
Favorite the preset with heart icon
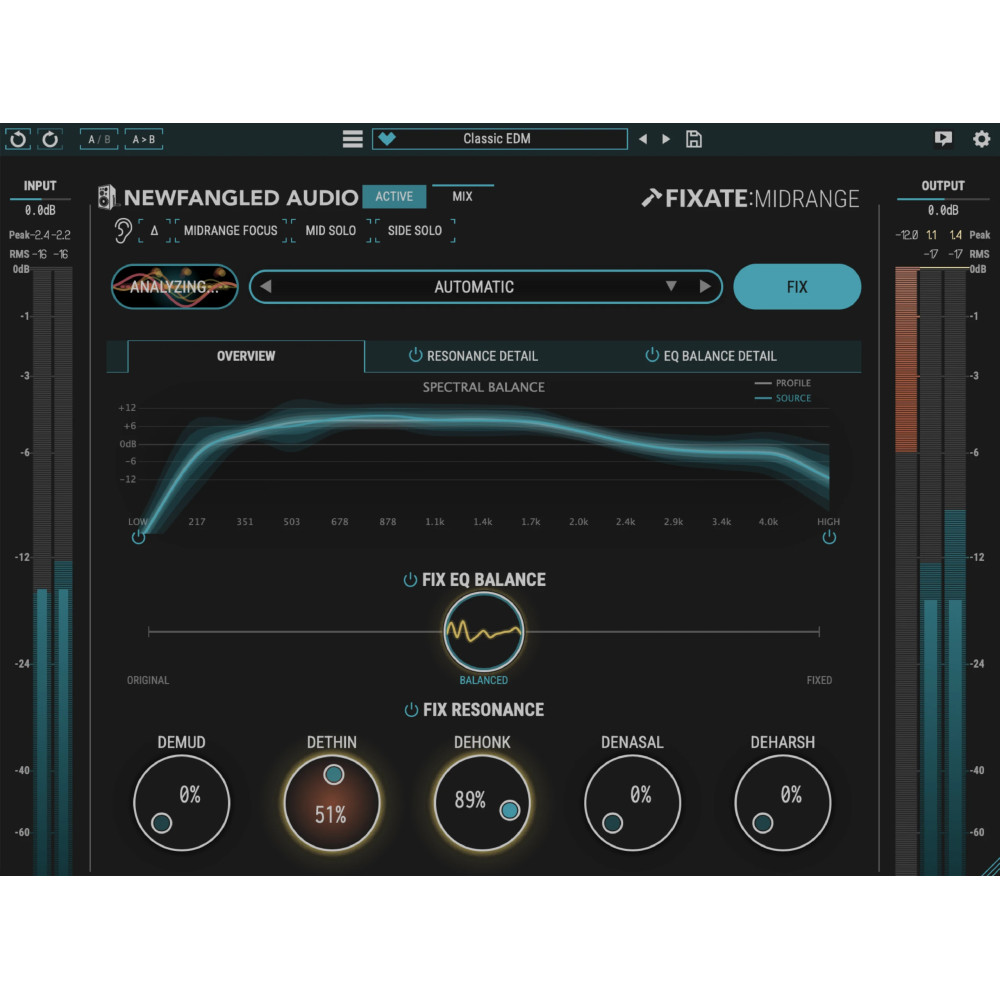point(387,139)
